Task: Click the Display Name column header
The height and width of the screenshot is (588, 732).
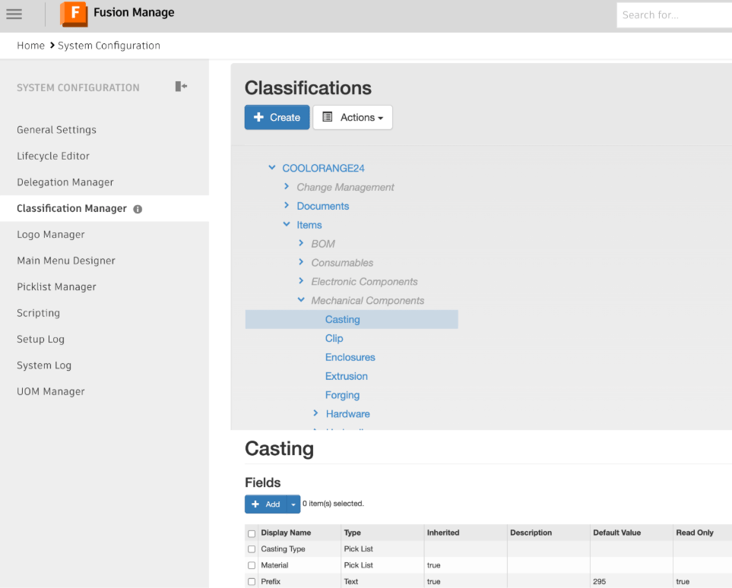Action: pyautogui.click(x=286, y=532)
